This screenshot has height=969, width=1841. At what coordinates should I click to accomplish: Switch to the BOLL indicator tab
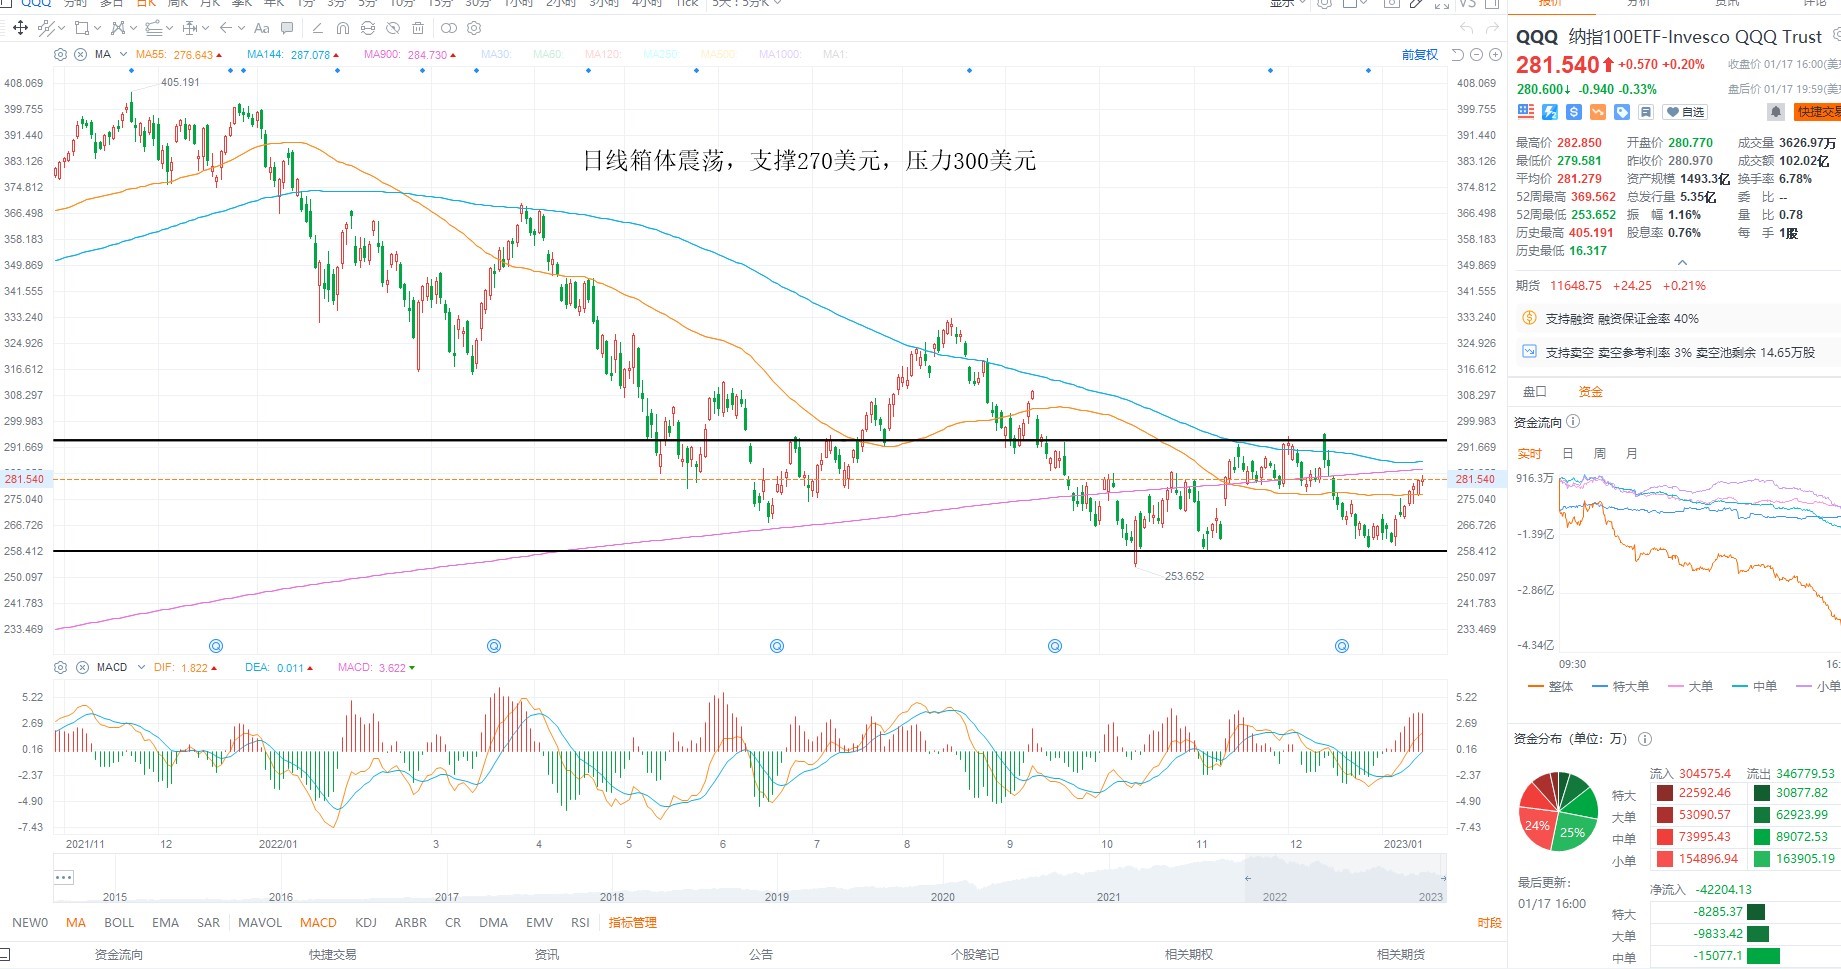[x=119, y=923]
